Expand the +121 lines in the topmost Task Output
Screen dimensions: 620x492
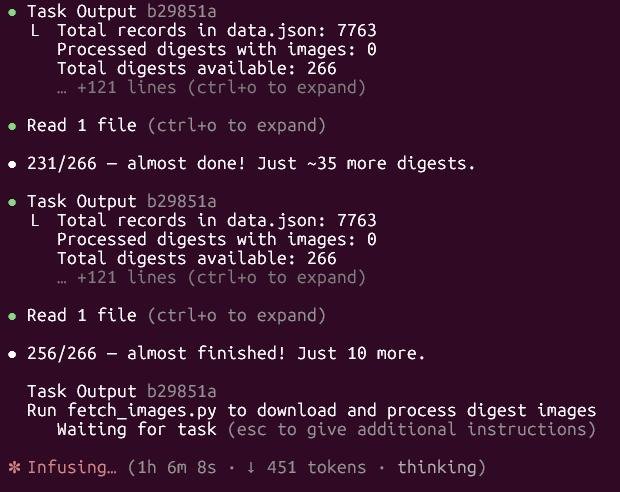coord(211,87)
